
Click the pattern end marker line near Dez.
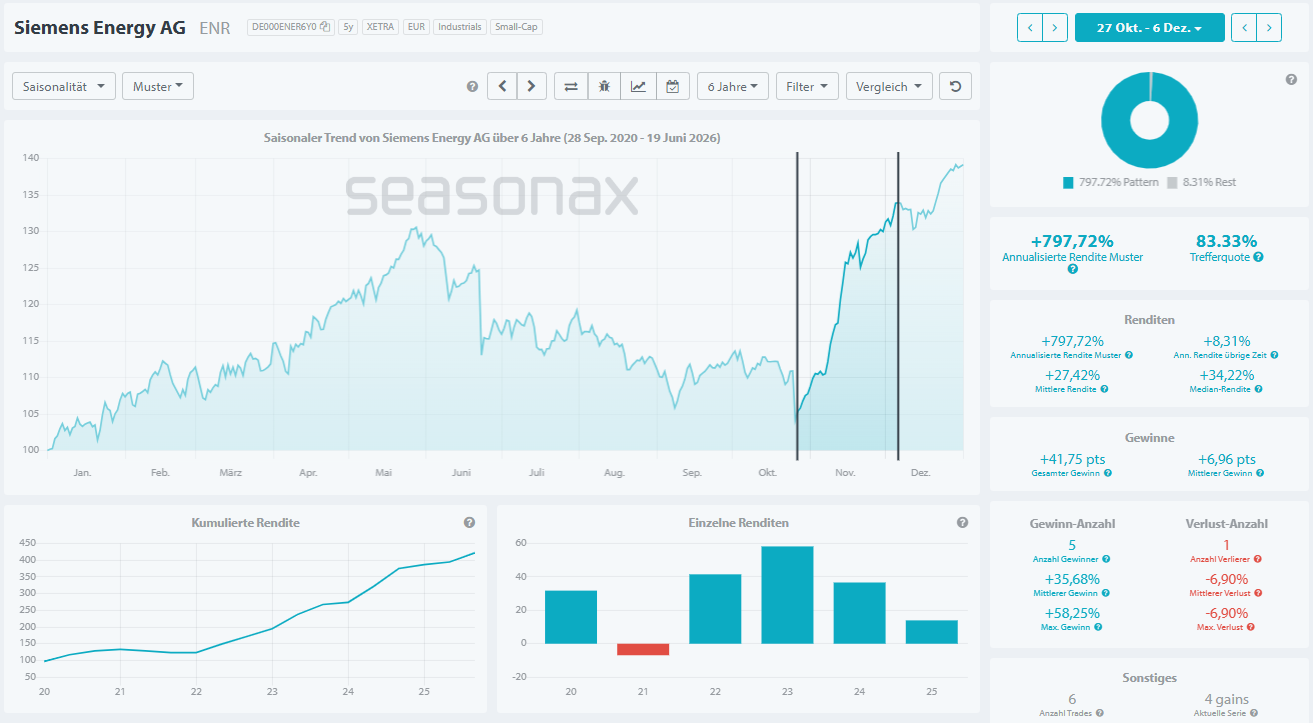[x=898, y=305]
